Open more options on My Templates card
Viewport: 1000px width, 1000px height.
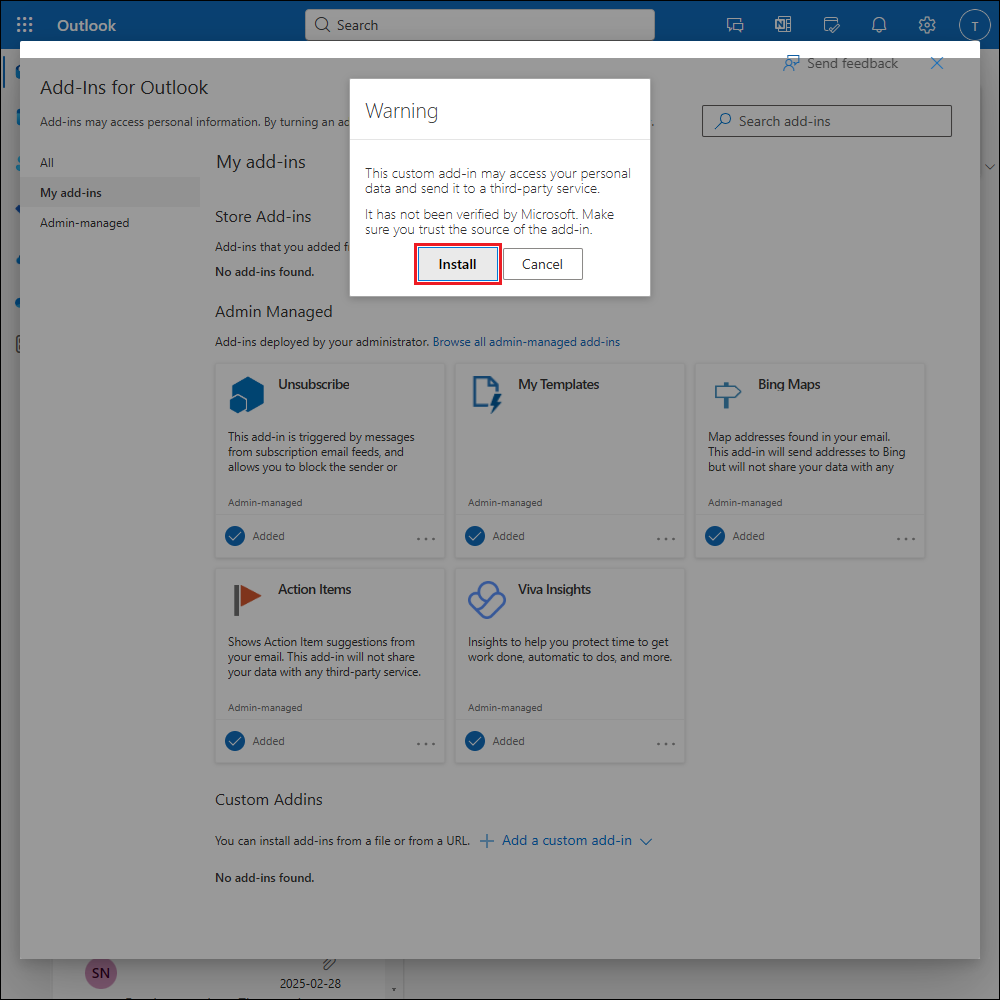pyautogui.click(x=666, y=539)
